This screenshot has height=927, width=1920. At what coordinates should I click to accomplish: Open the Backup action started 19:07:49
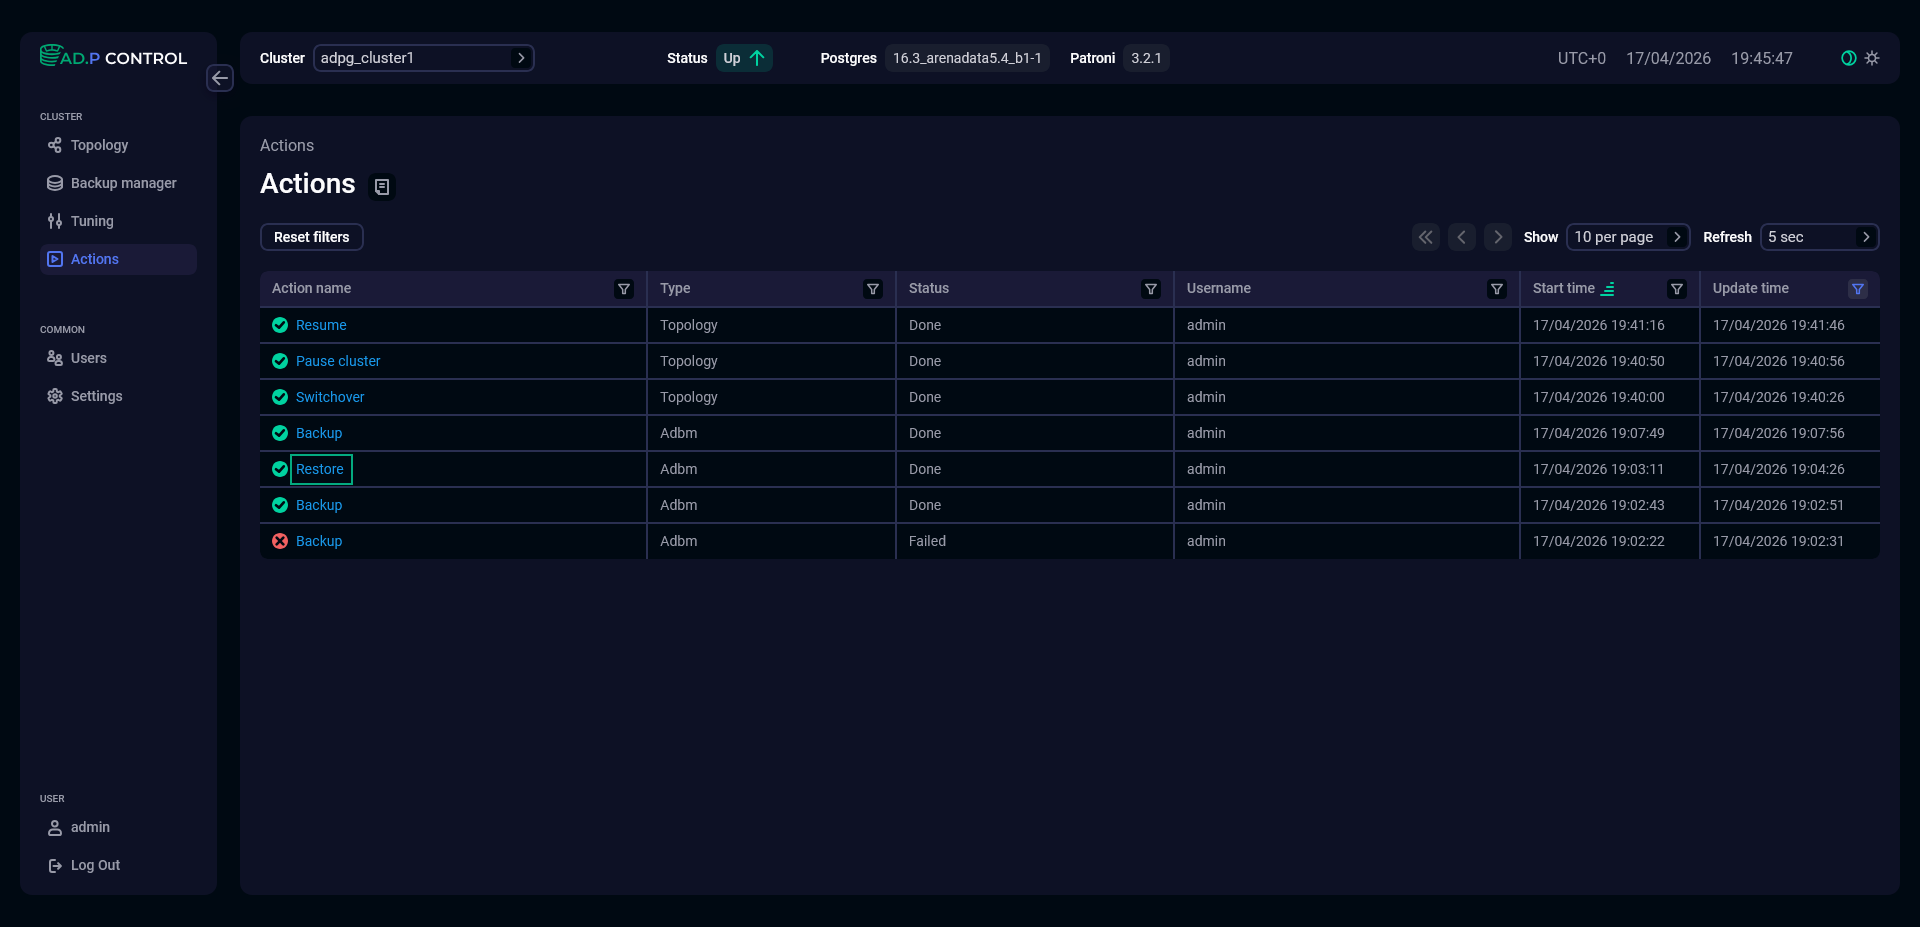[x=319, y=433]
